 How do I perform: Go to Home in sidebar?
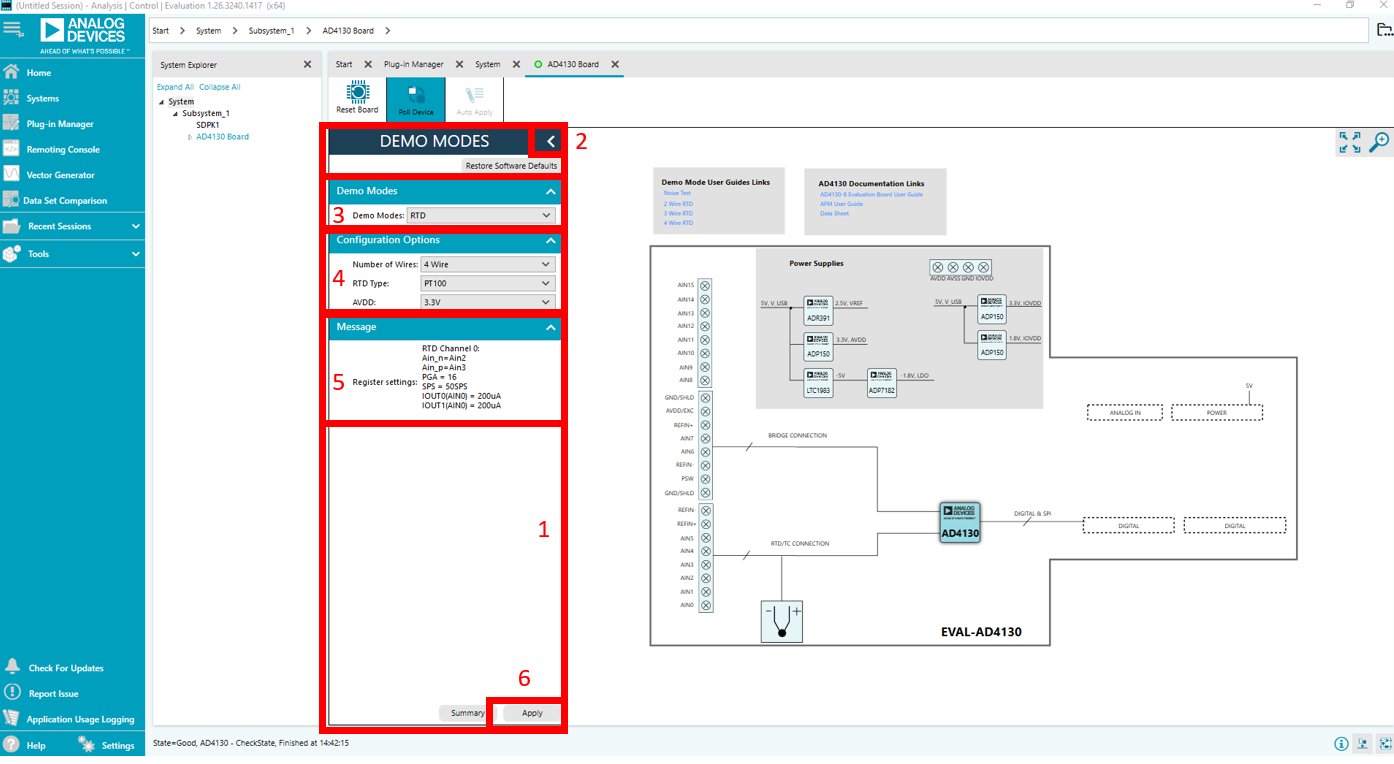tap(39, 73)
